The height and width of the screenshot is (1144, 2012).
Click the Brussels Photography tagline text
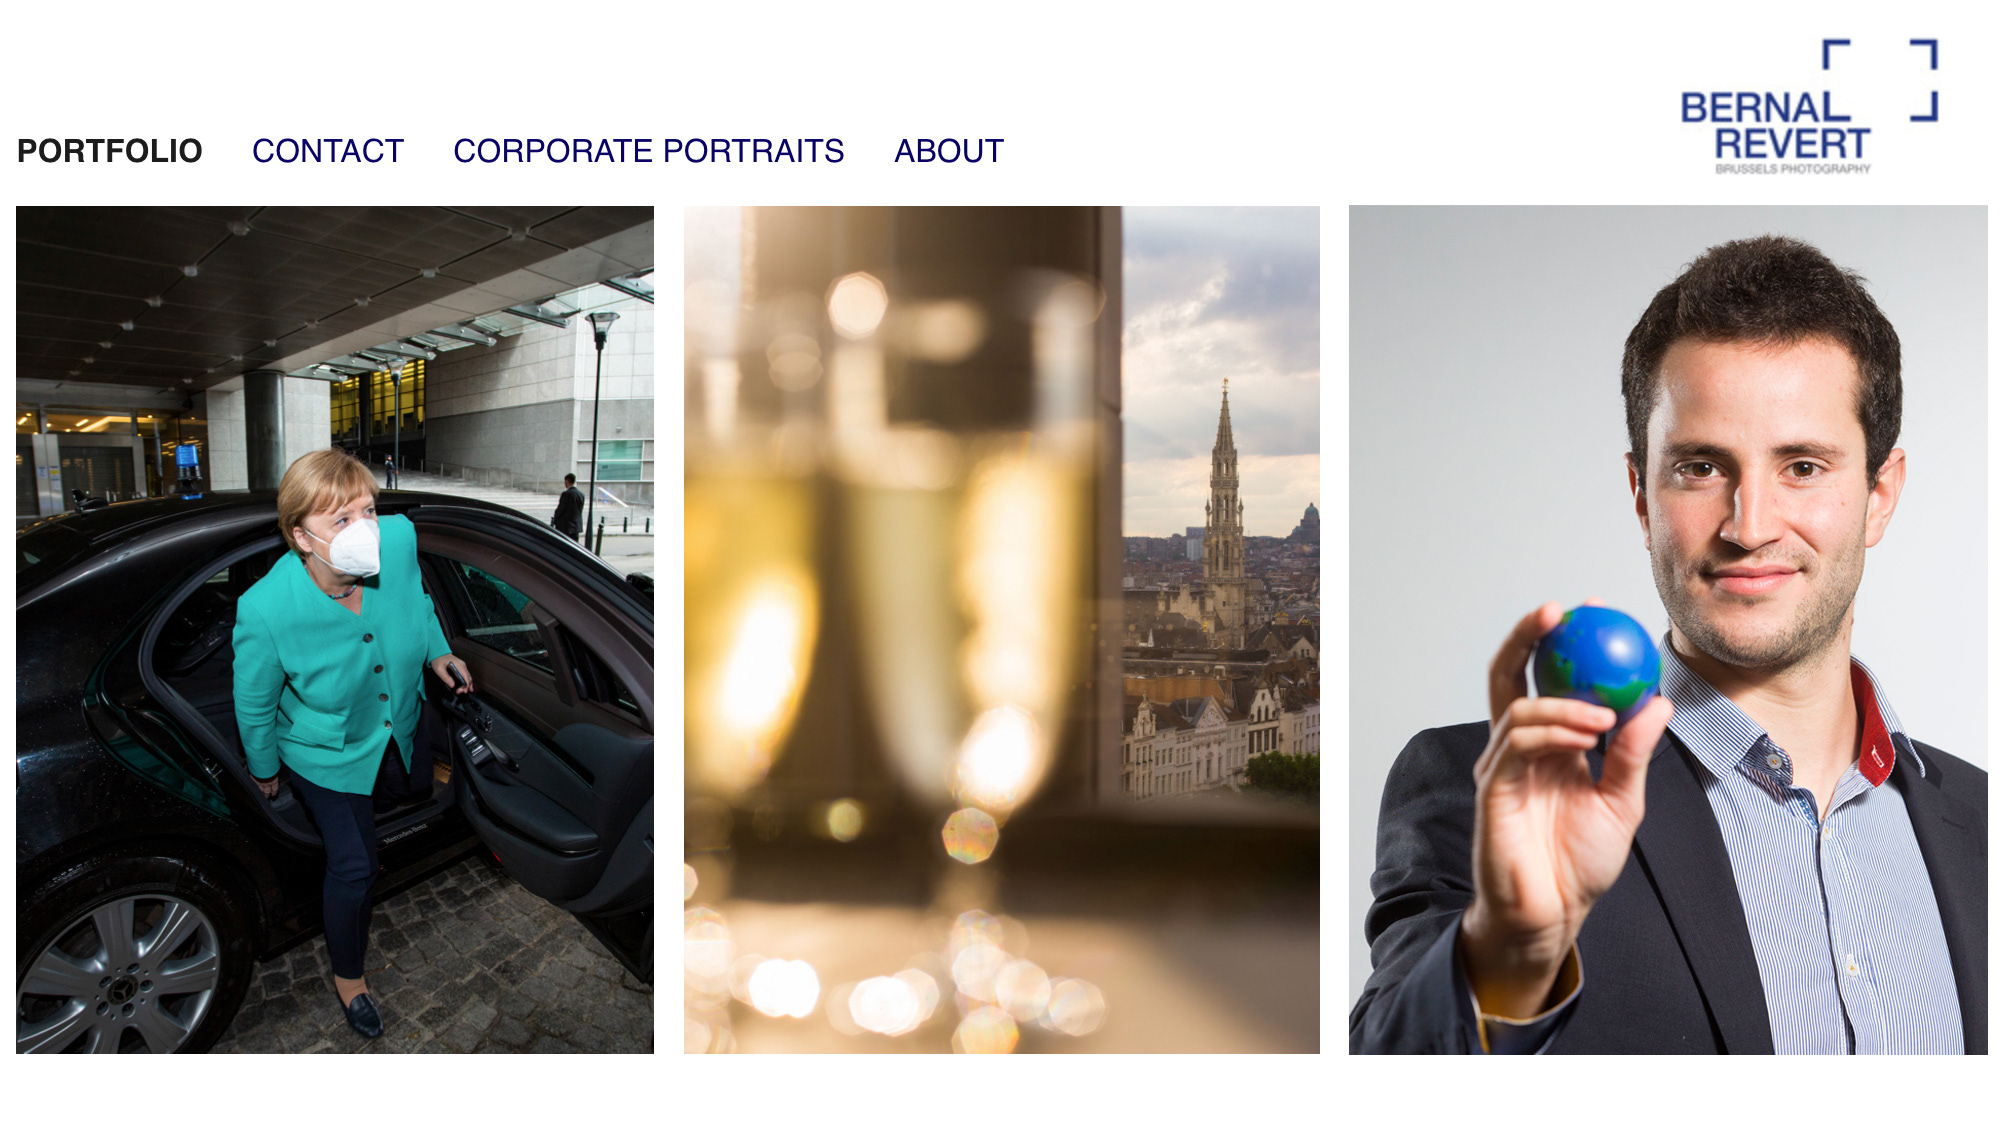click(1793, 169)
